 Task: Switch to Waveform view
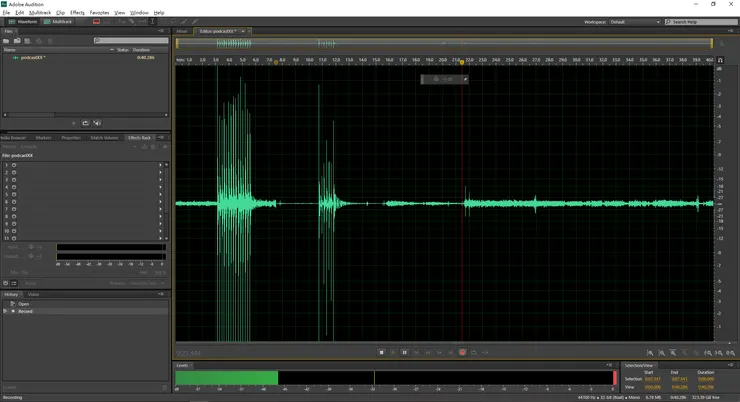[x=23, y=21]
